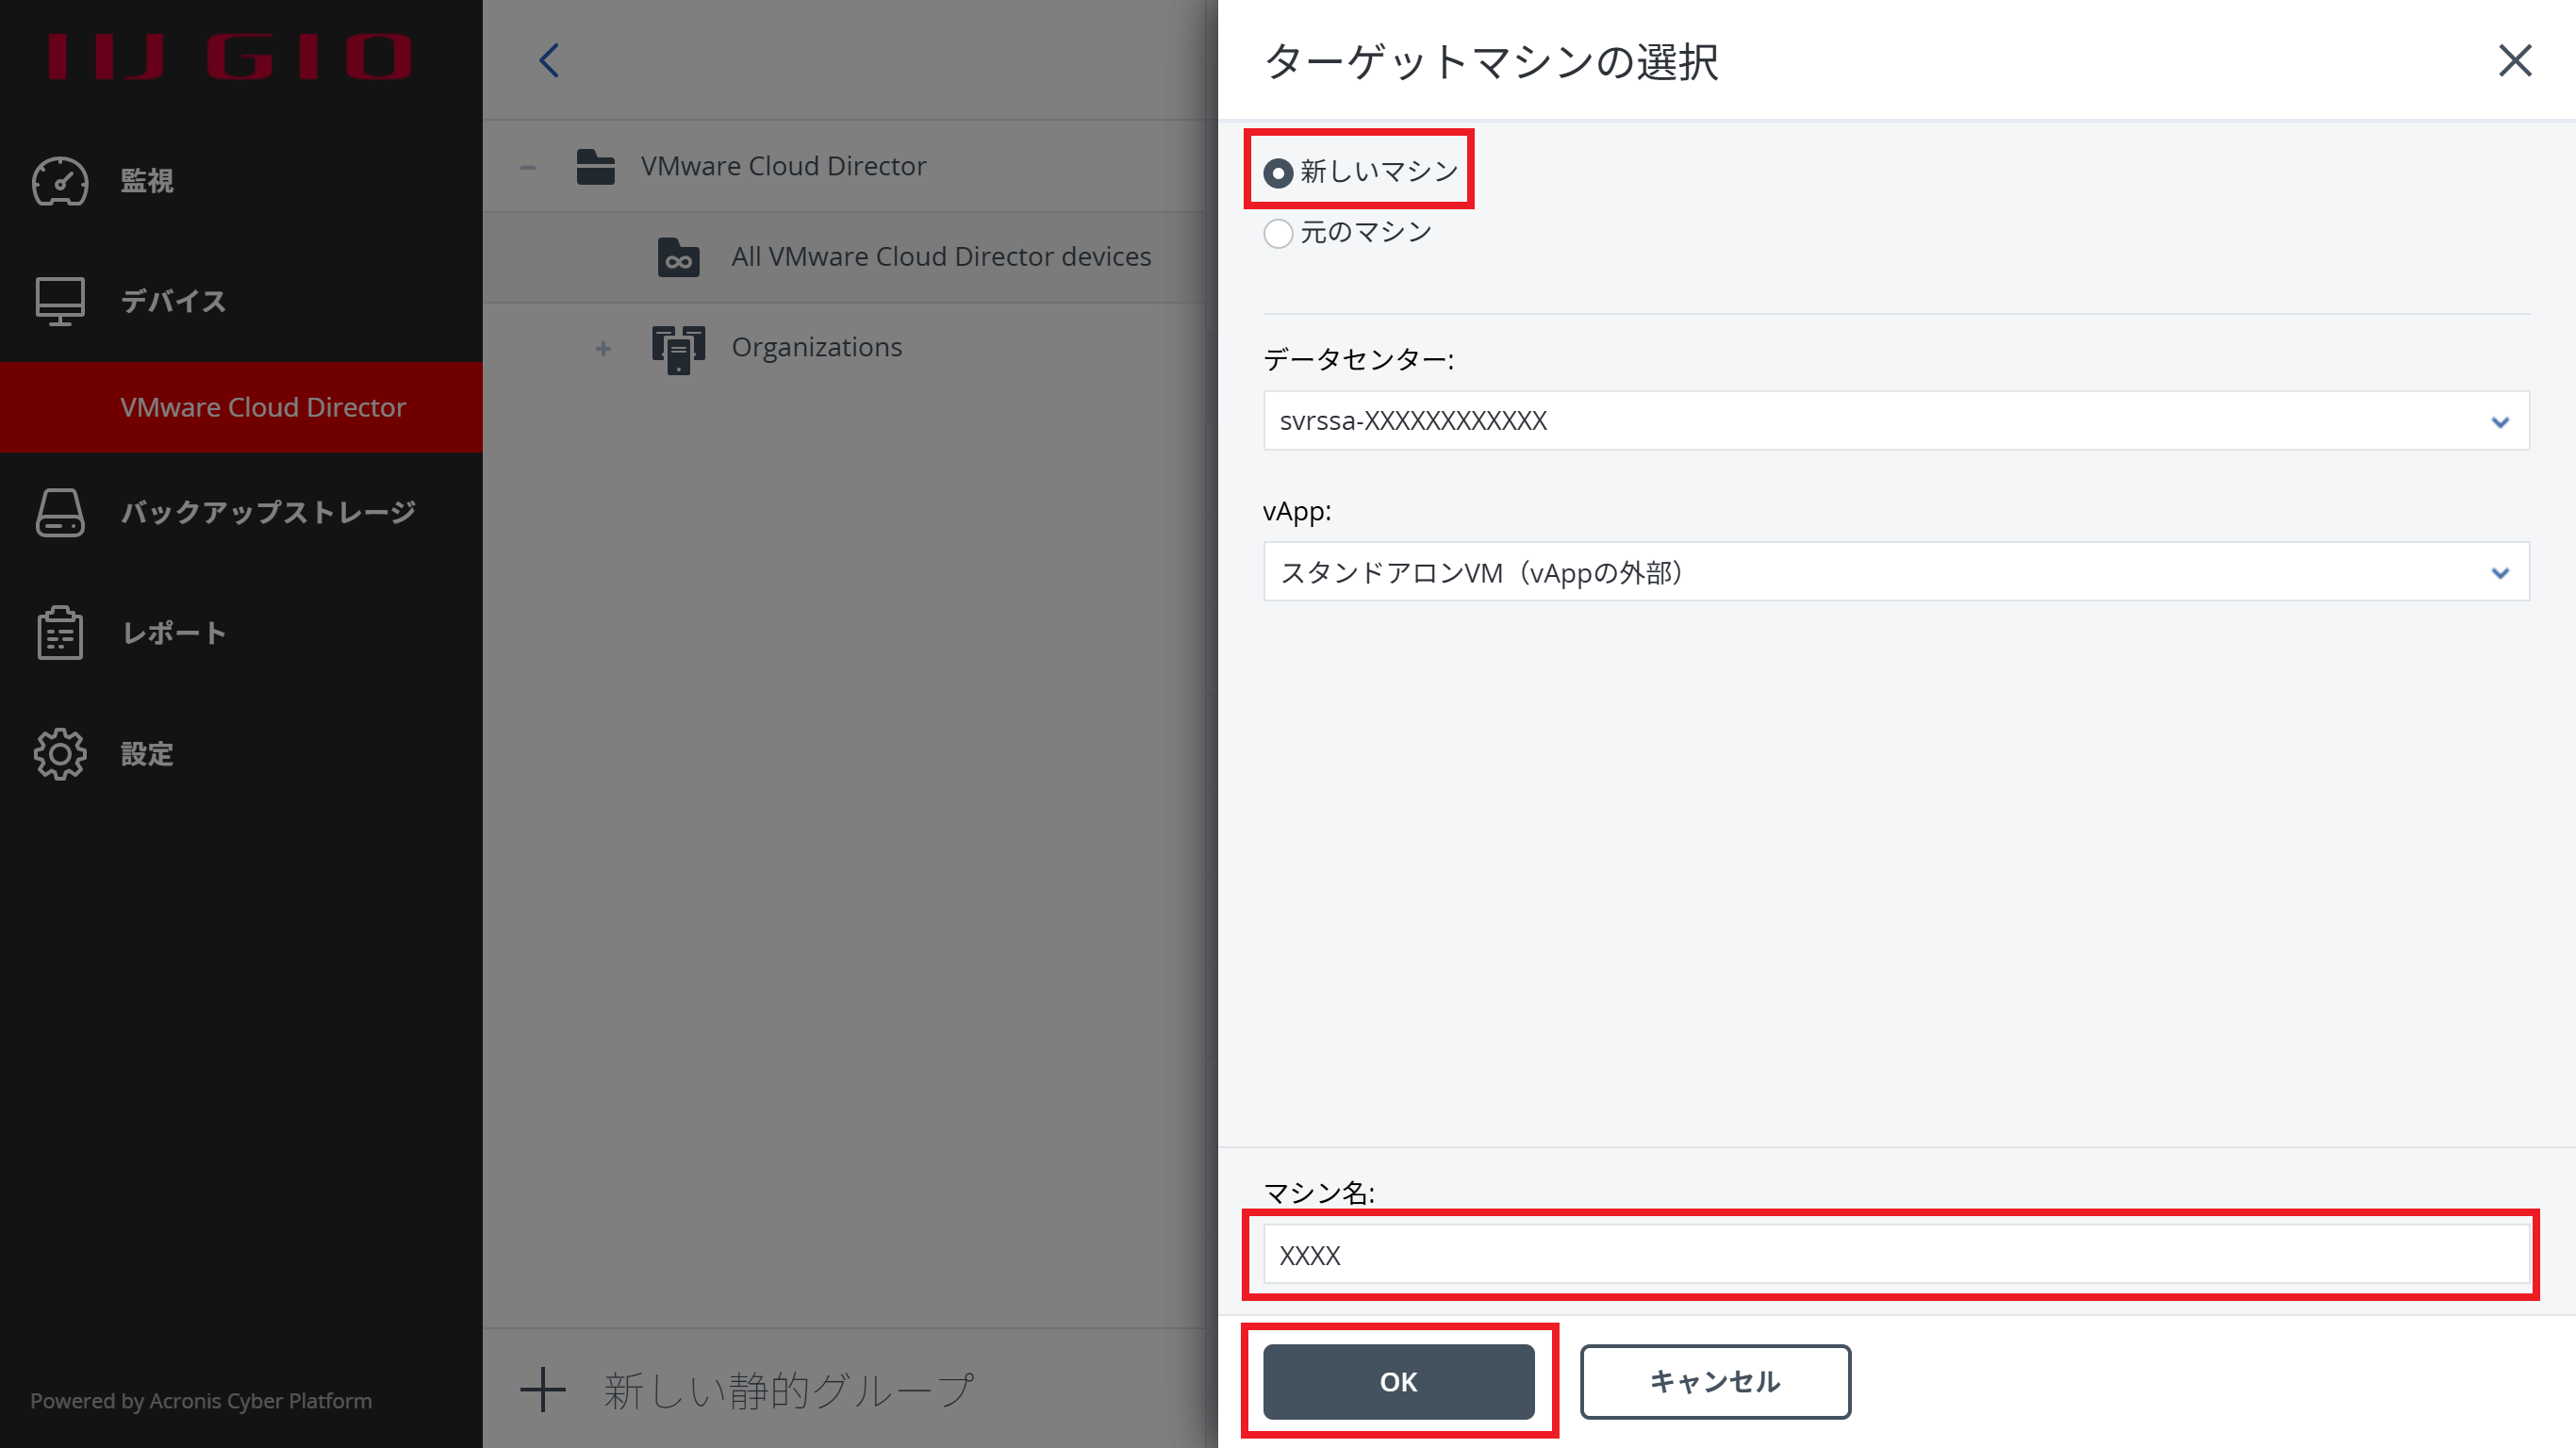Expand the Organizations tree node
This screenshot has width=2576, height=1448.
(x=603, y=348)
